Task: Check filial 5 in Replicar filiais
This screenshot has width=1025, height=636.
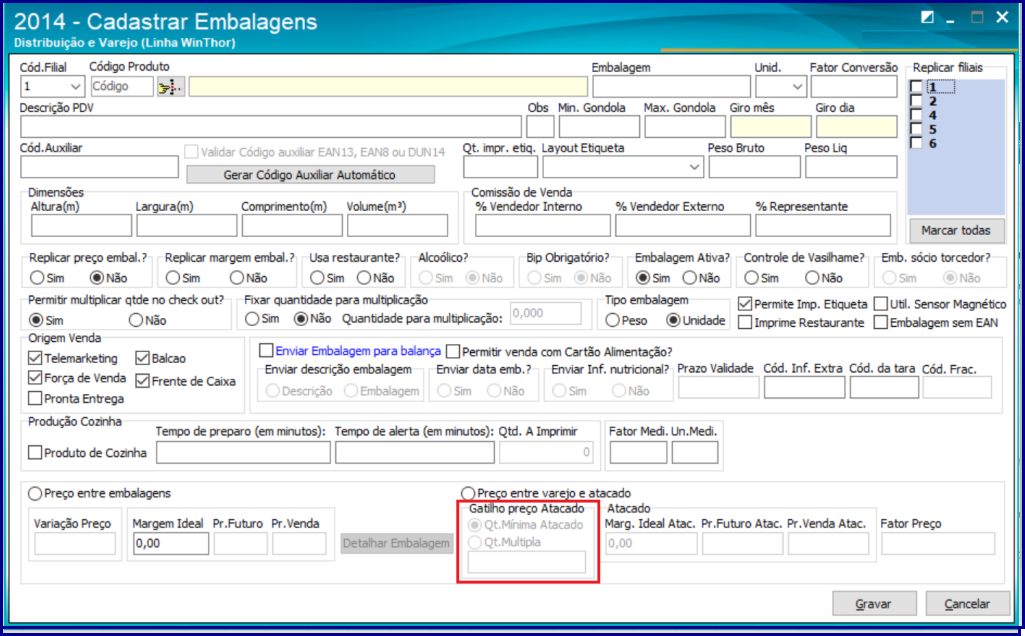Action: coord(916,129)
